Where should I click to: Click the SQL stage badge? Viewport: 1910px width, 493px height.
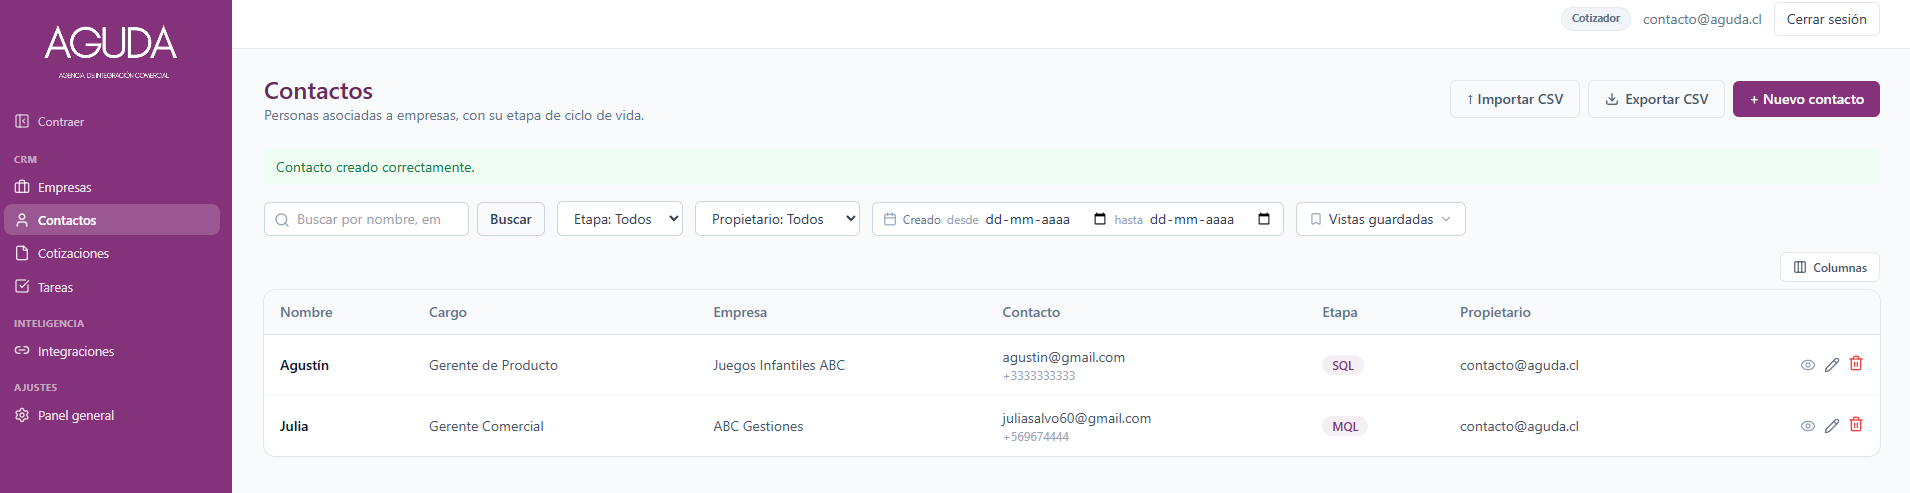[1342, 365]
